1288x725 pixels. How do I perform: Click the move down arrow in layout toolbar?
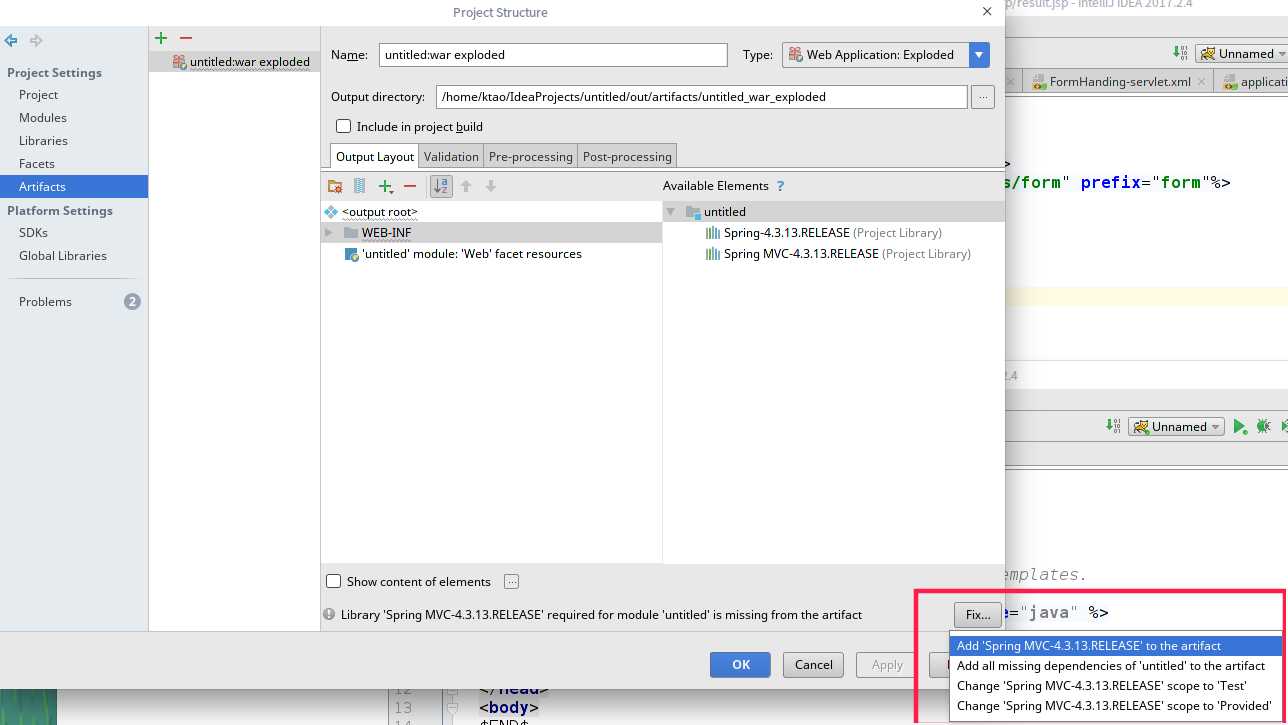pos(490,186)
